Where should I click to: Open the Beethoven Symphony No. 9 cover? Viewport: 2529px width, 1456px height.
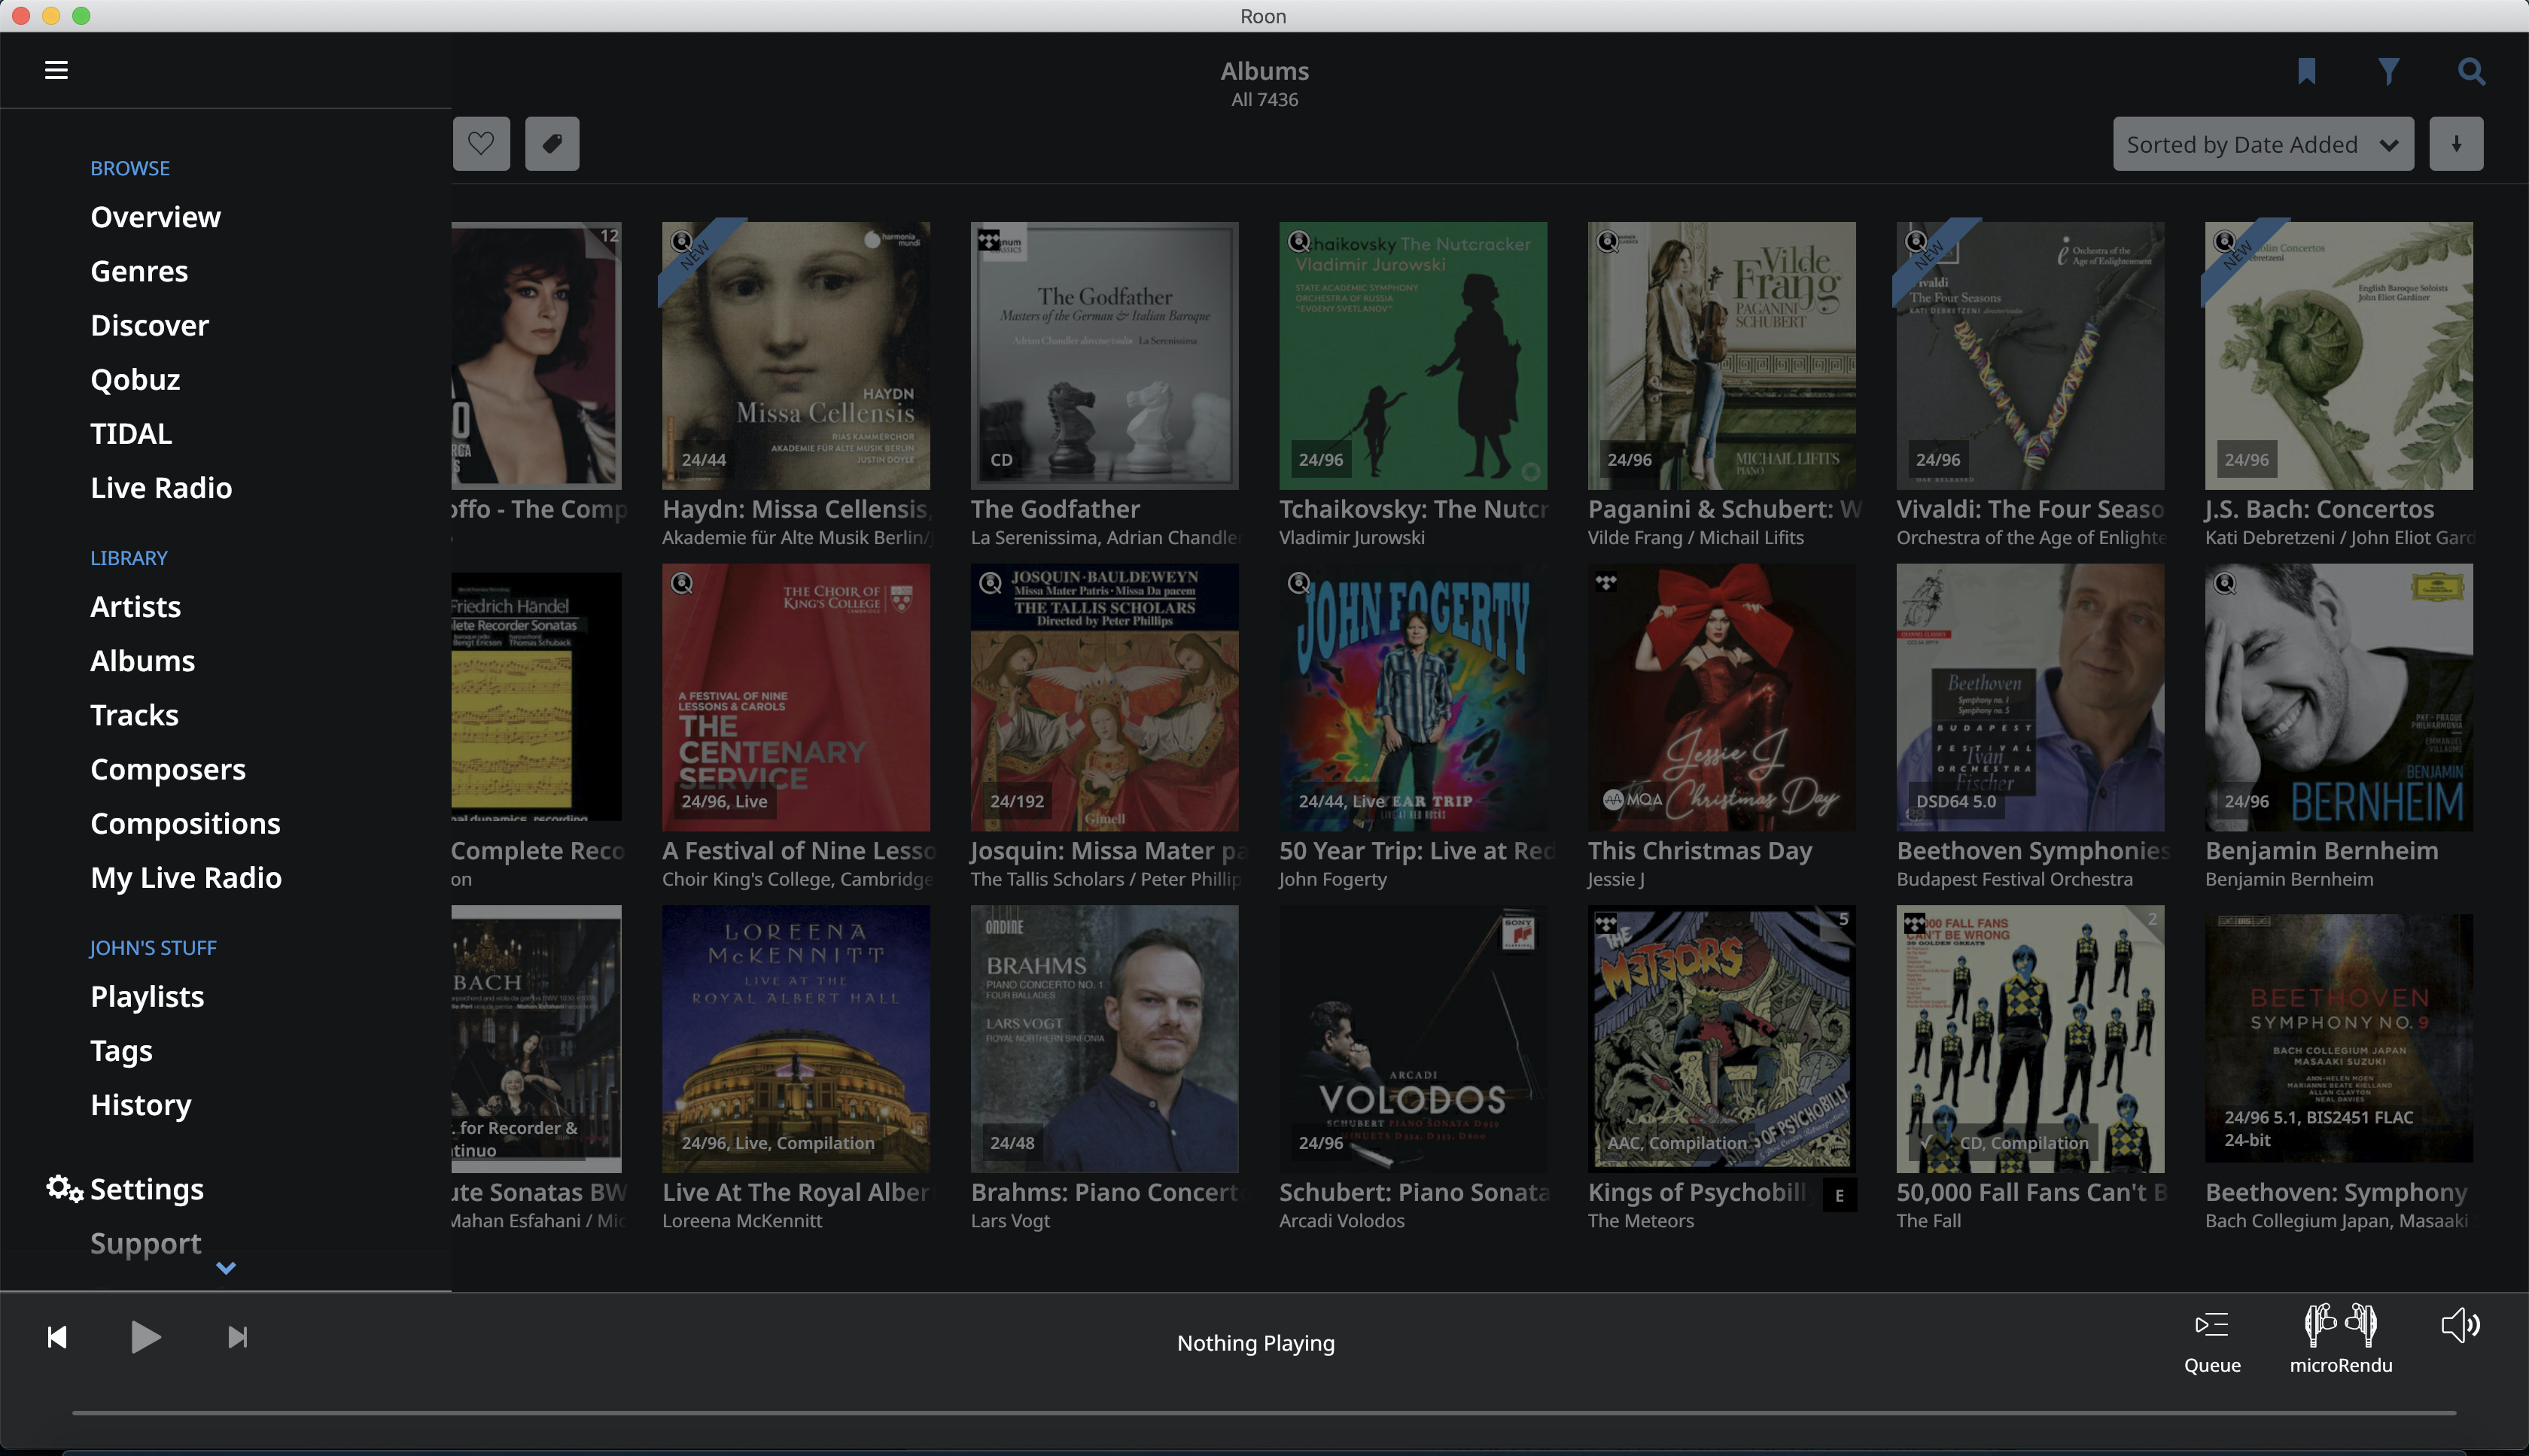[2339, 1039]
